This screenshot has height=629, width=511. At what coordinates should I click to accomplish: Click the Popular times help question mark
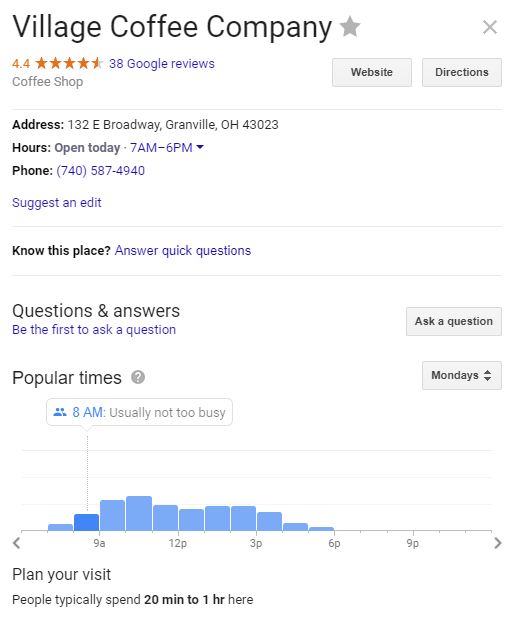click(138, 377)
